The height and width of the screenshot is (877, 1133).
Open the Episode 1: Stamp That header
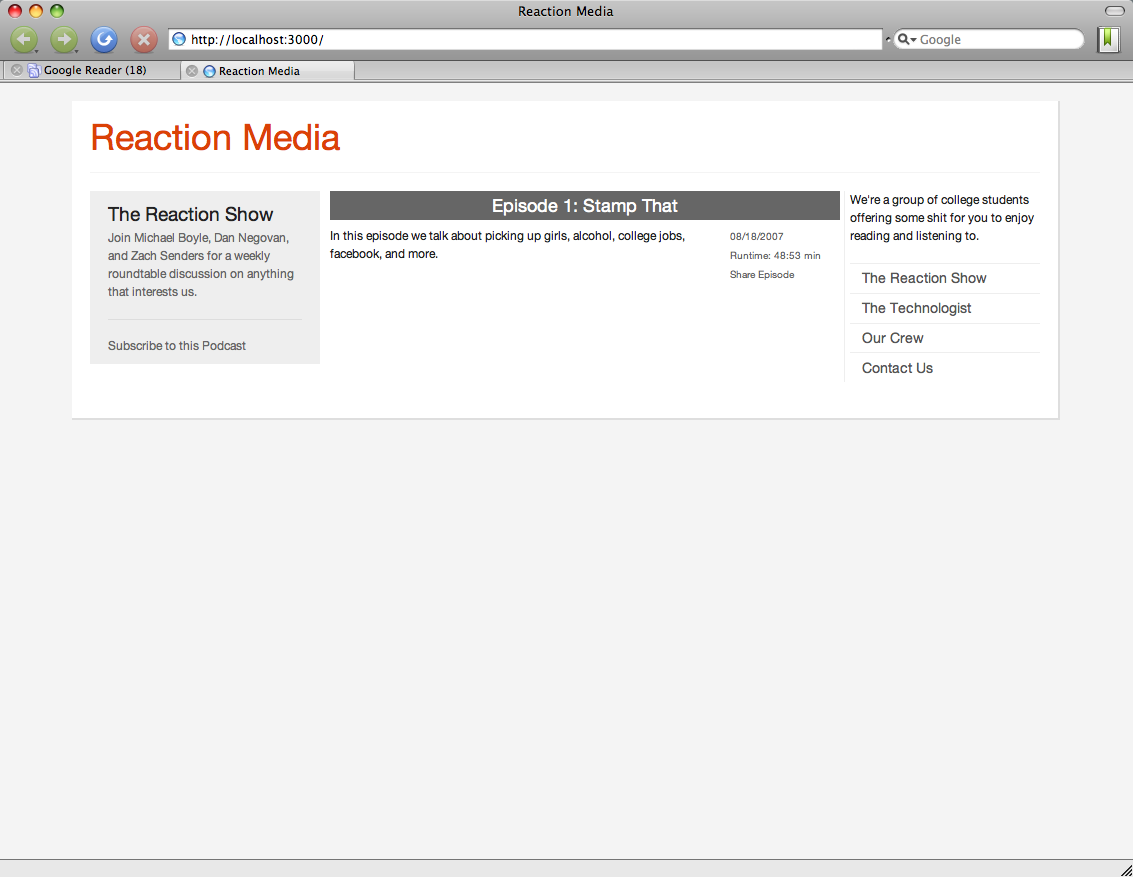(585, 206)
